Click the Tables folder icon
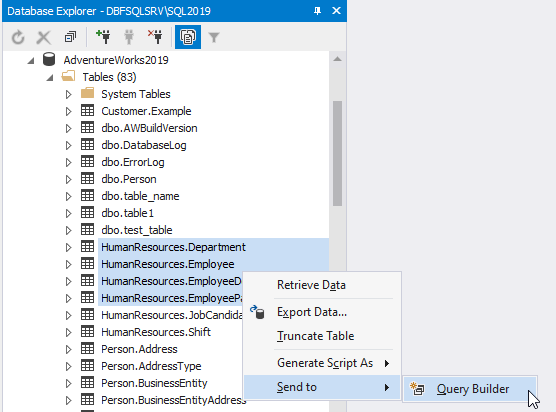This screenshot has height=412, width=556. pos(68,76)
